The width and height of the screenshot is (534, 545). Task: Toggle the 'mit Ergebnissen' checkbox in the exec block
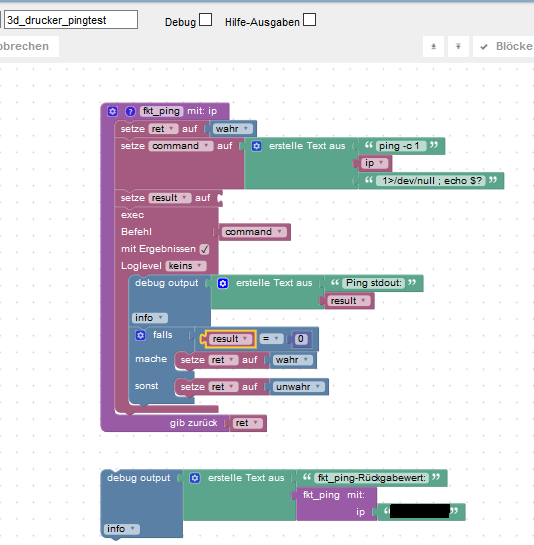click(204, 249)
